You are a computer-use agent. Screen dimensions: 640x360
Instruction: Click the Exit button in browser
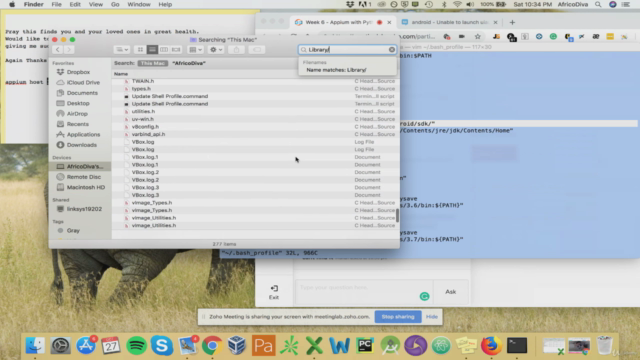pos(274,292)
